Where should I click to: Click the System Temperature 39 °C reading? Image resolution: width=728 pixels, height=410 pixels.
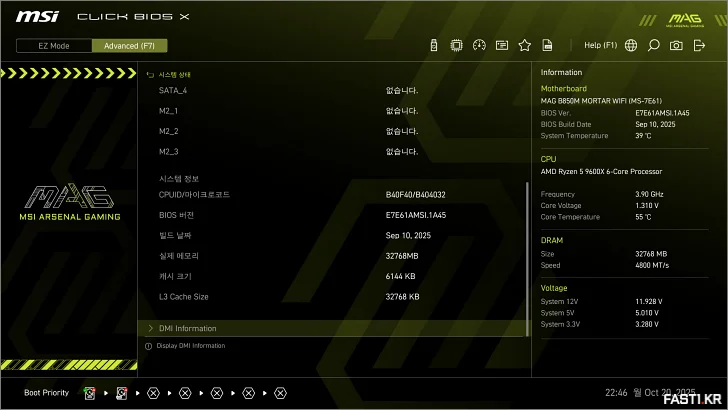(x=643, y=136)
